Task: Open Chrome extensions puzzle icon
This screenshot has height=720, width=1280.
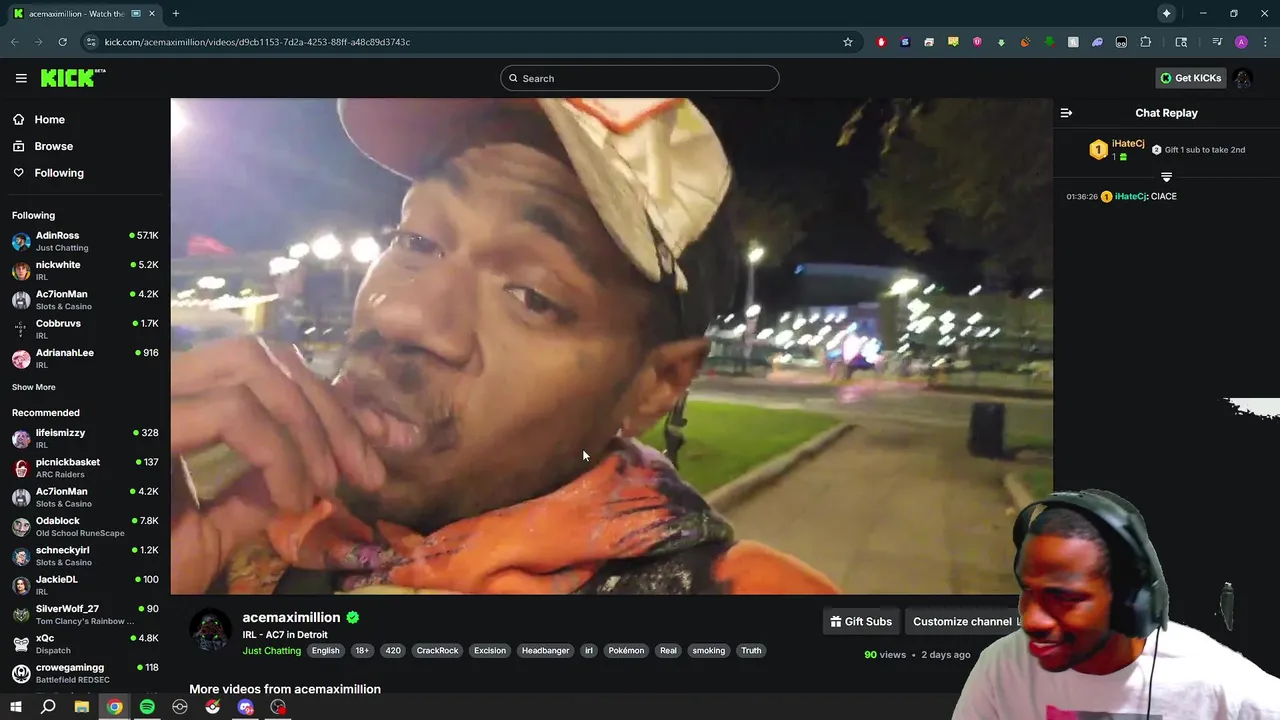Action: [x=1146, y=42]
